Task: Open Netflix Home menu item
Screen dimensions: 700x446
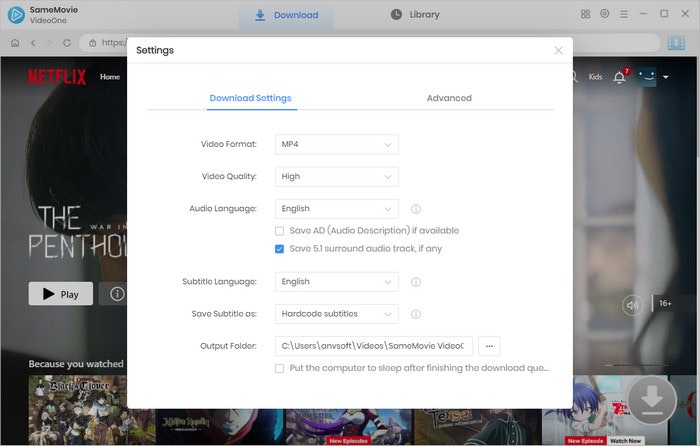Action: [x=110, y=77]
